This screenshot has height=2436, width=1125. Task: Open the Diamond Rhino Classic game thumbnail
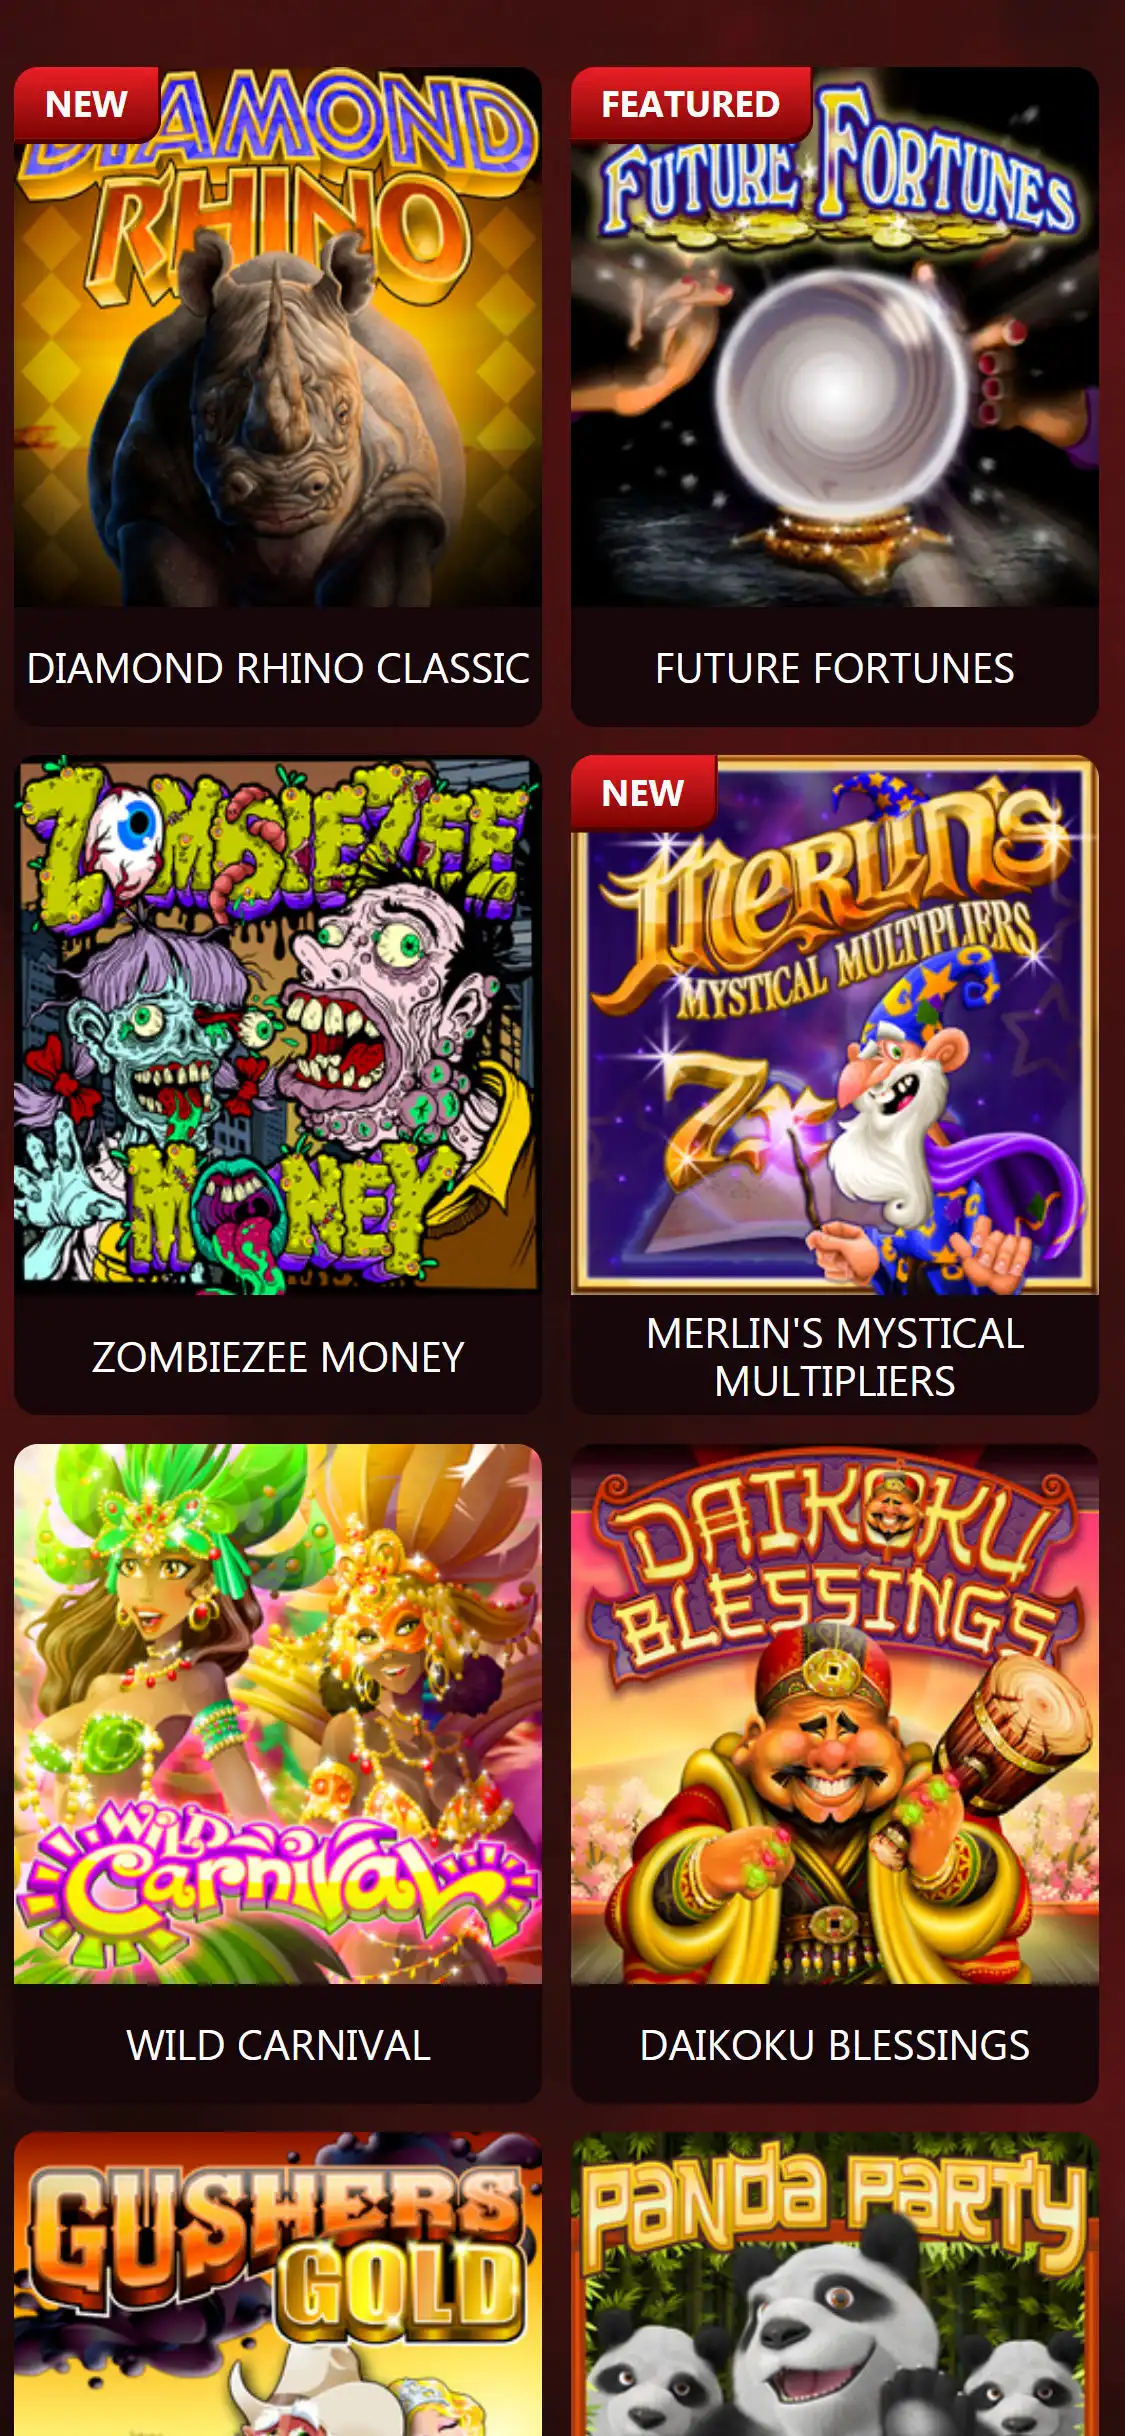point(278,337)
